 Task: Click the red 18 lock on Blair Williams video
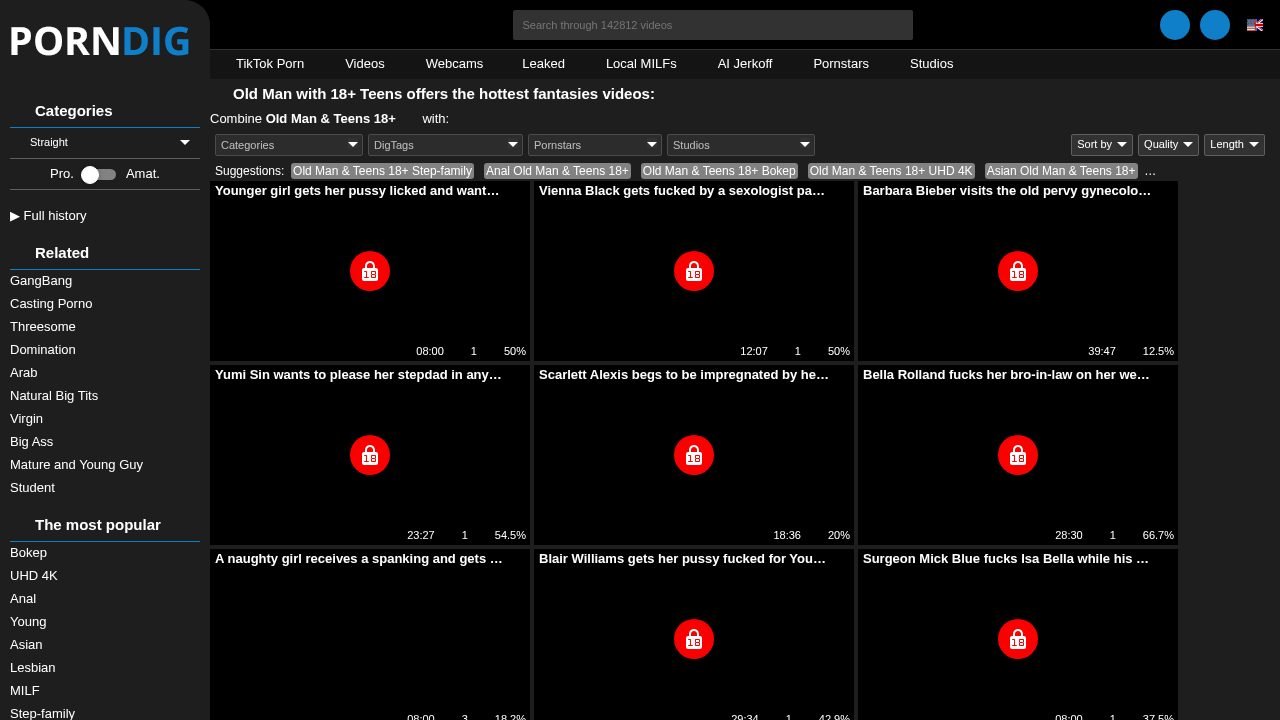(694, 639)
